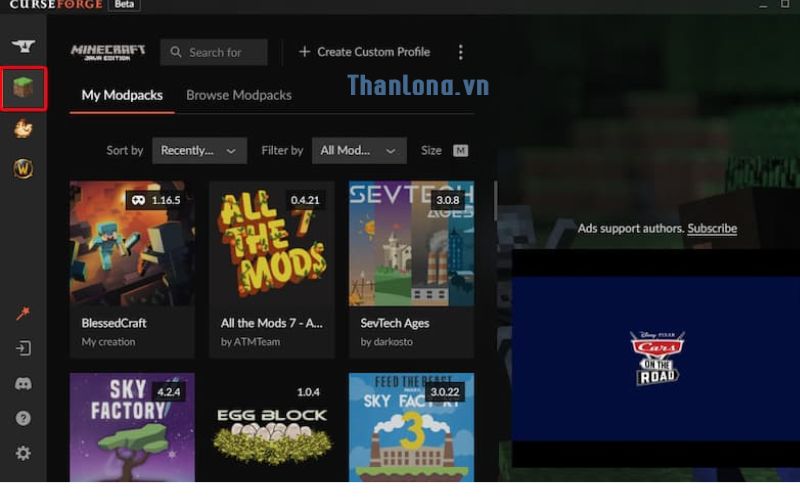Open World of Warcraft from the sidebar
Screen dimensions: 800x500
(23, 169)
